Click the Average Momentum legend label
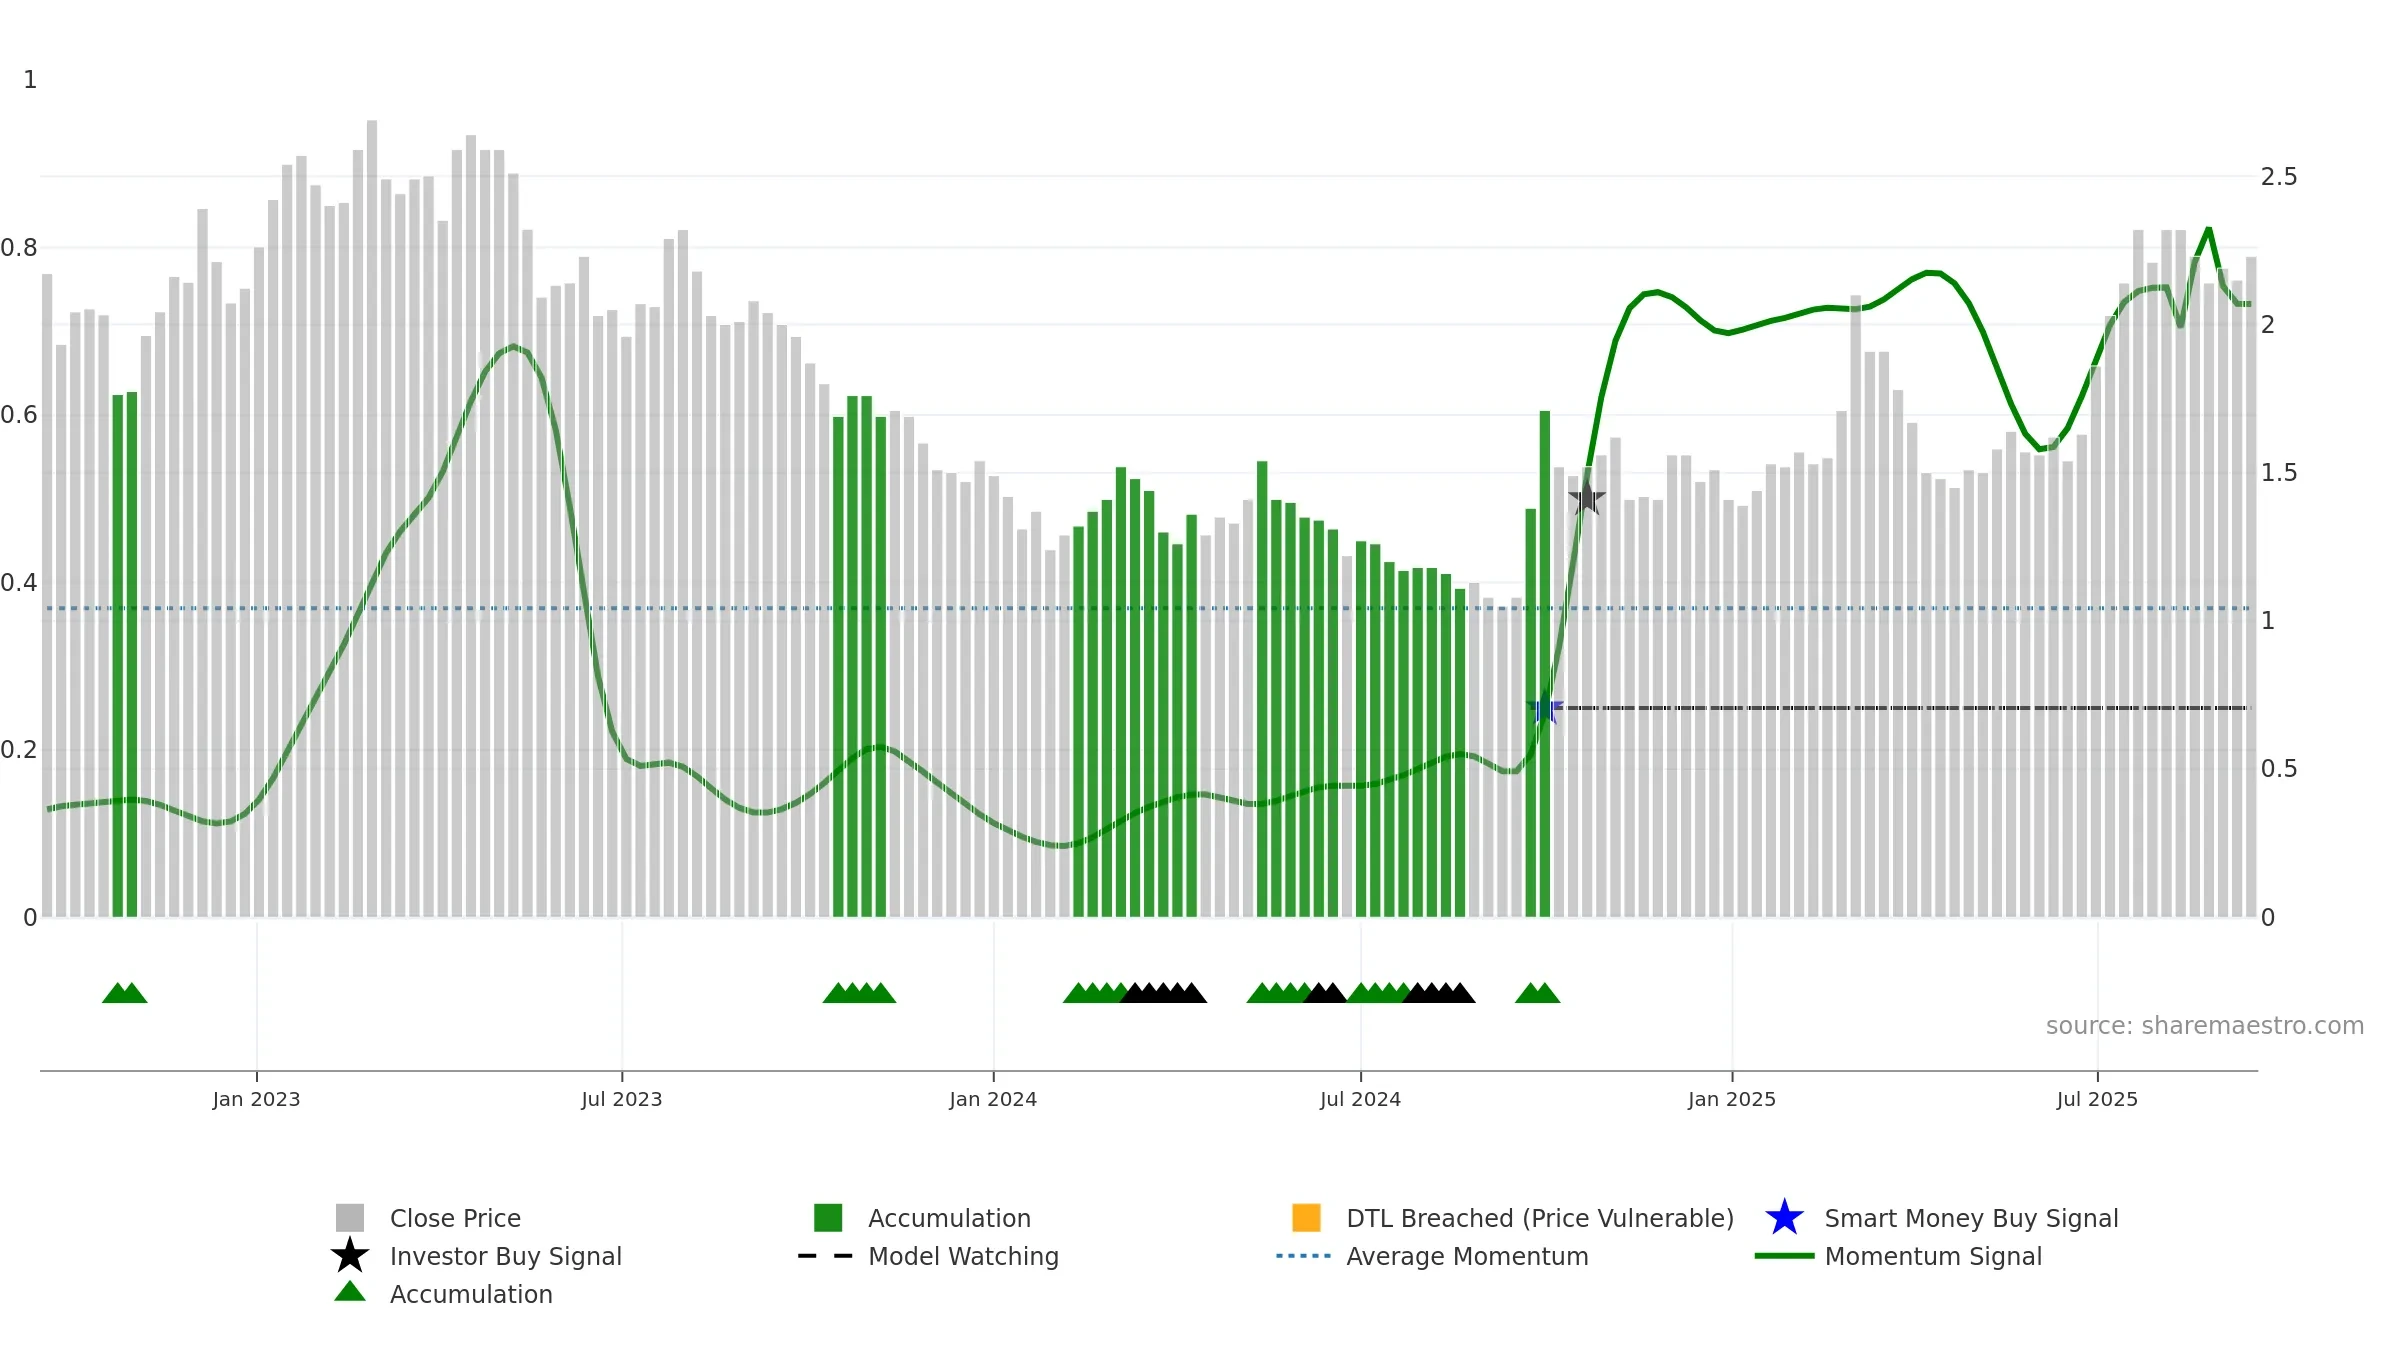Viewport: 2400px width, 1350px height. pos(1467,1256)
